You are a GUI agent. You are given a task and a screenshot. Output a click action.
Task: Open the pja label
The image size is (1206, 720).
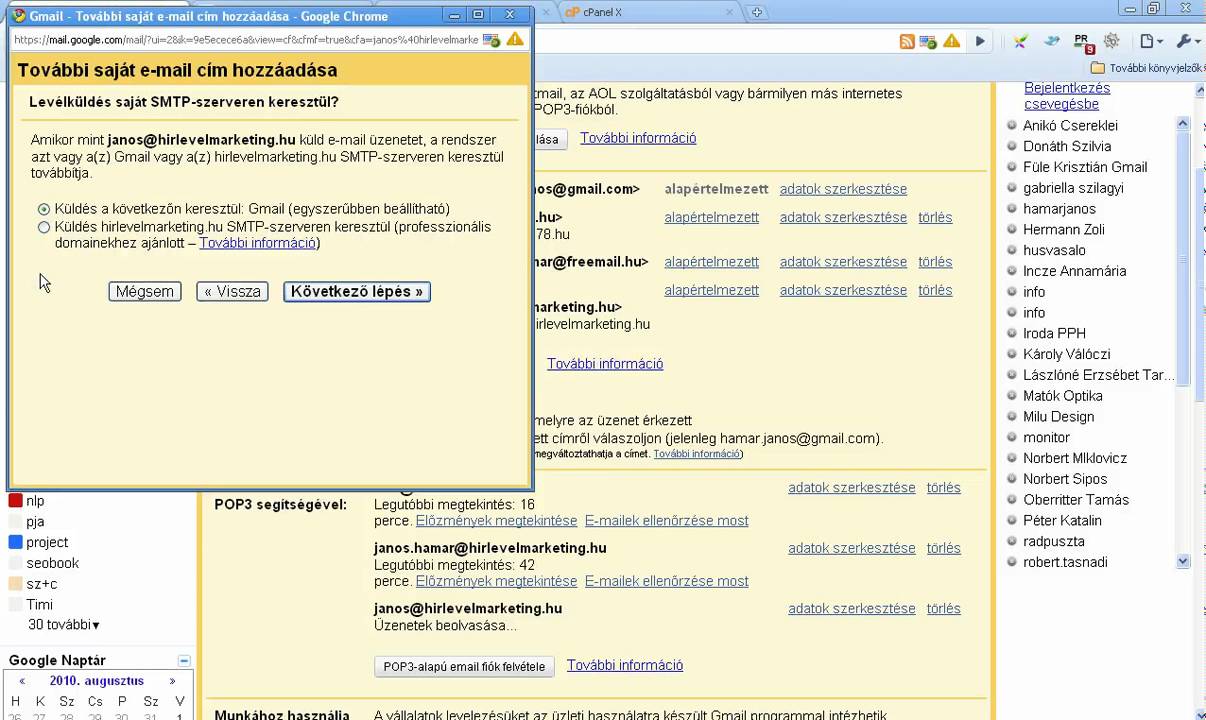[x=35, y=522]
